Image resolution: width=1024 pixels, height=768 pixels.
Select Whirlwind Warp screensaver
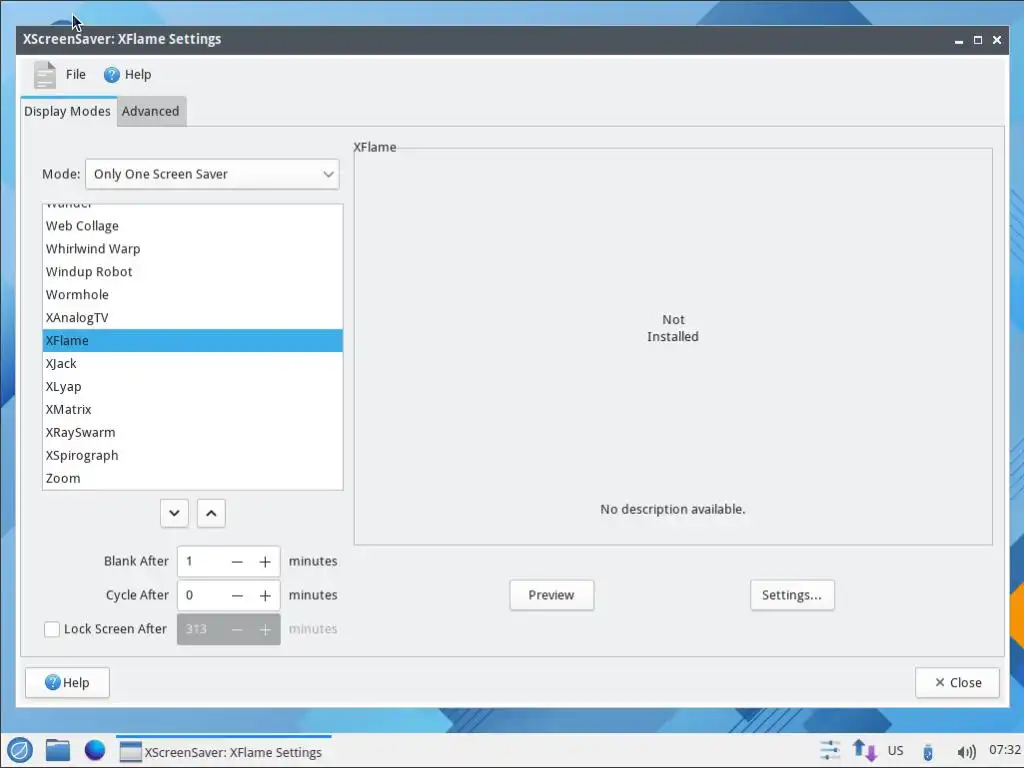click(x=193, y=249)
